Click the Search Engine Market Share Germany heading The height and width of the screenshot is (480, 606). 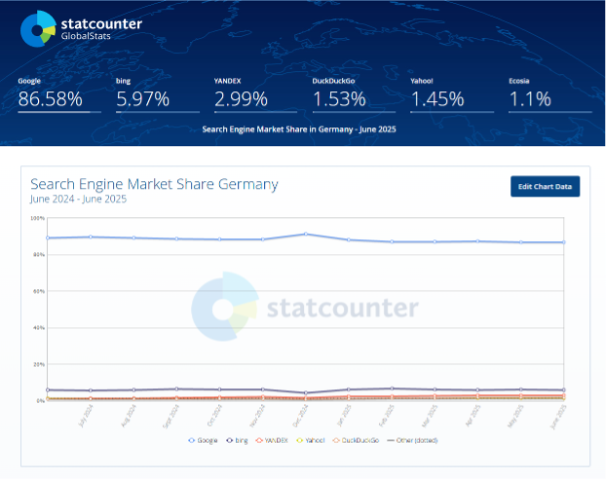coord(154,184)
